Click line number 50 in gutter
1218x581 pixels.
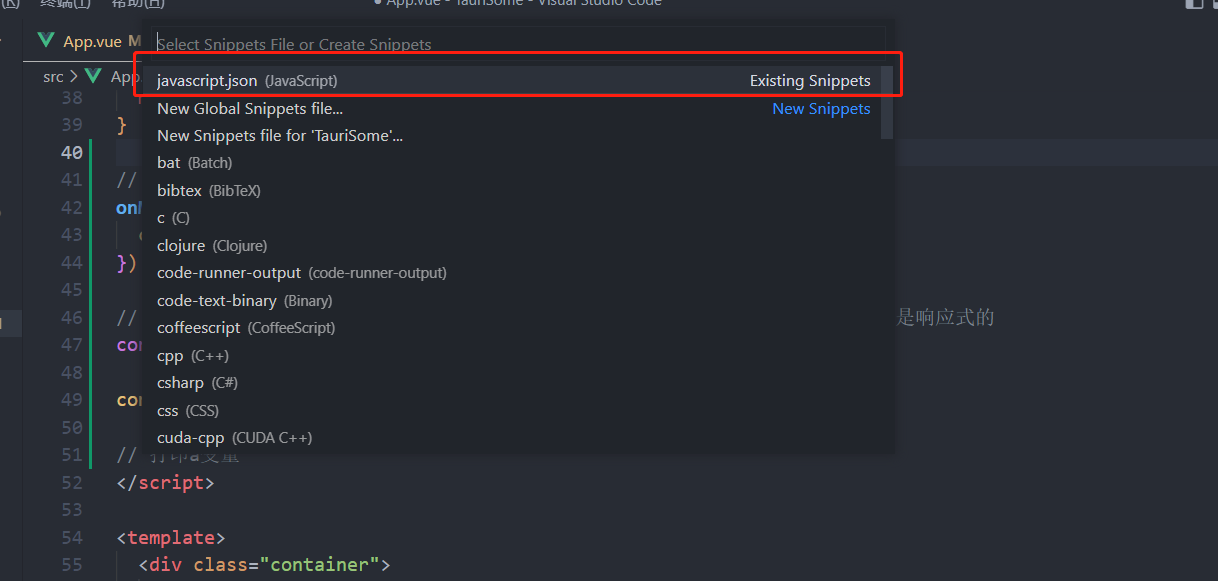tap(71, 427)
